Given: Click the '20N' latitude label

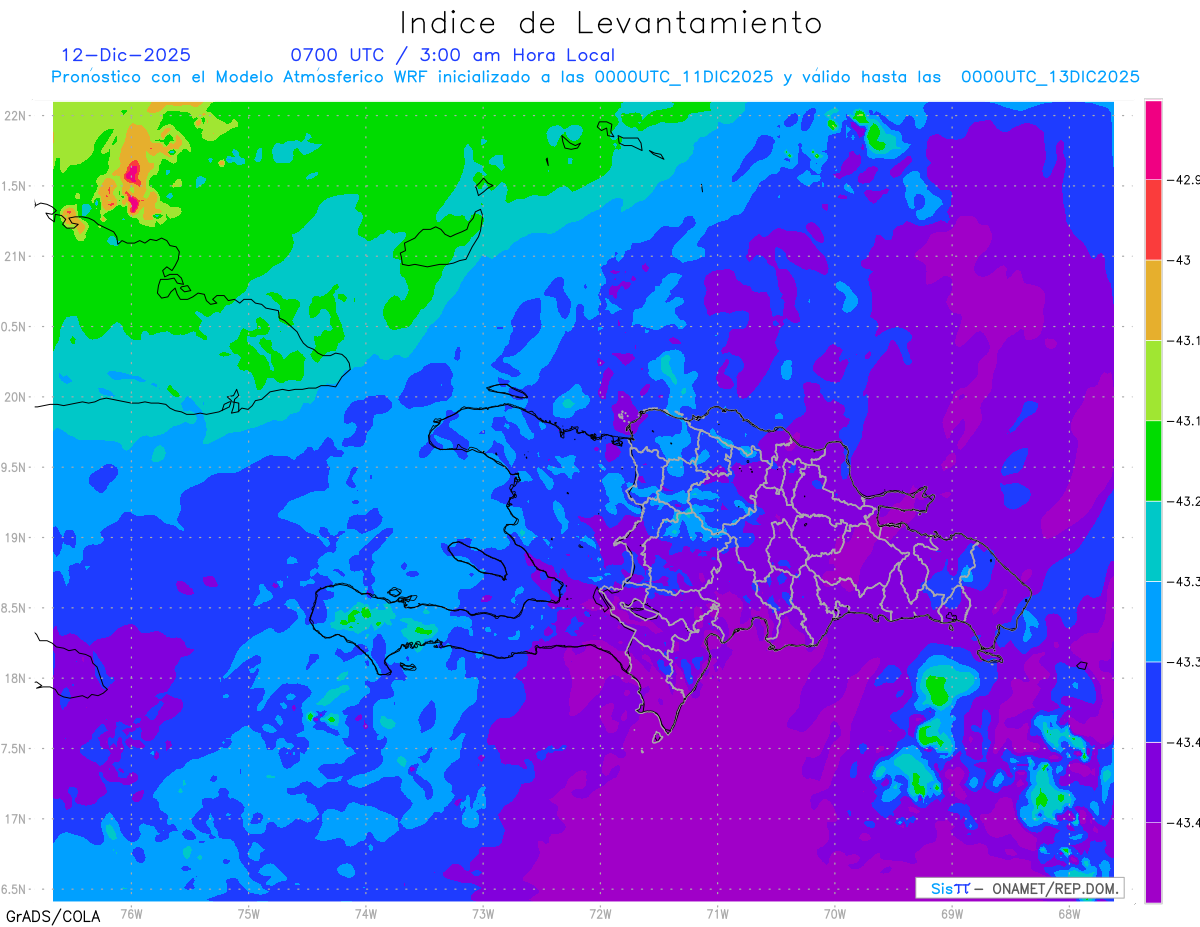Looking at the screenshot, I should click(x=15, y=397).
